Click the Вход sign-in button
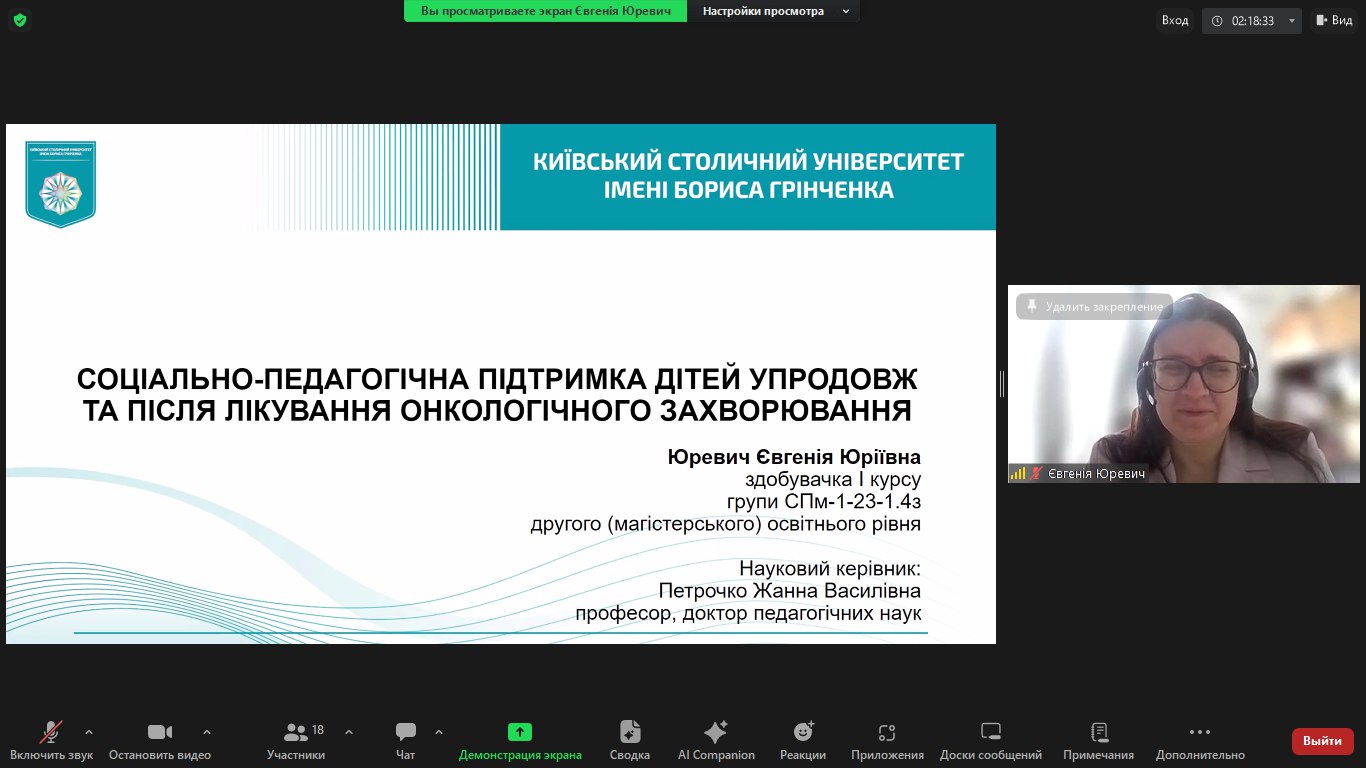This screenshot has width=1366, height=768. [x=1175, y=20]
